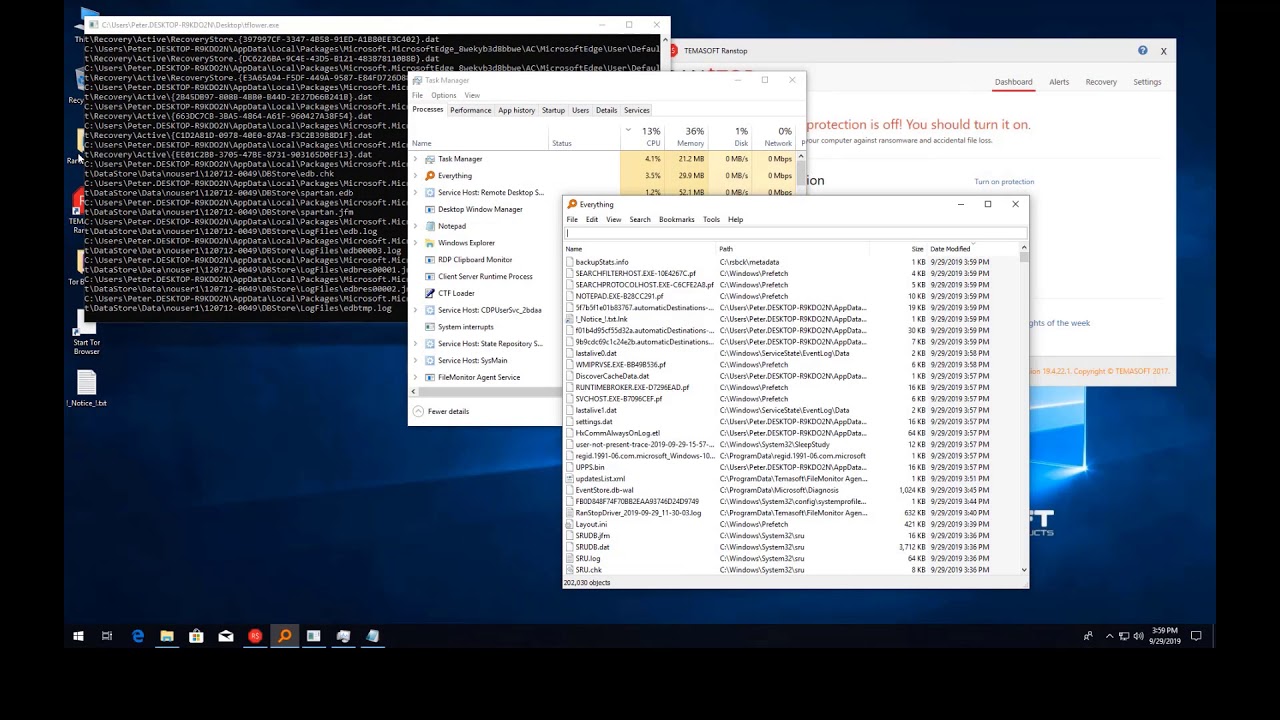Expand Service Host: Remote Desktop row

pyautogui.click(x=416, y=192)
